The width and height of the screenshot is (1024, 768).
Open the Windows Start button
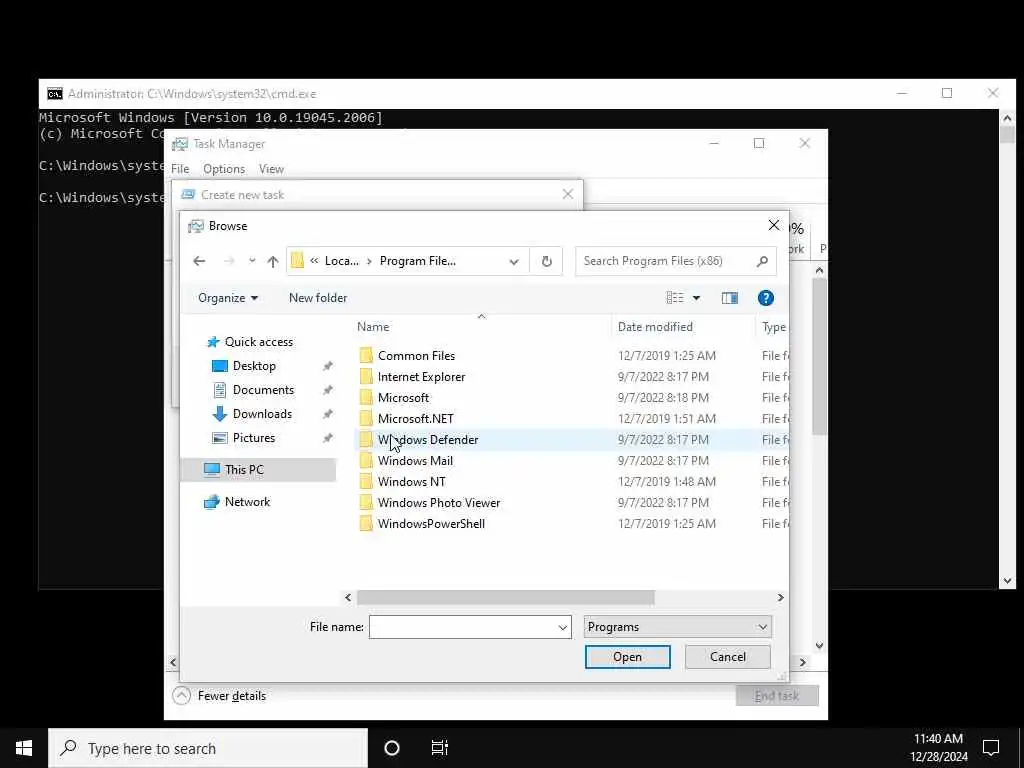coord(24,748)
